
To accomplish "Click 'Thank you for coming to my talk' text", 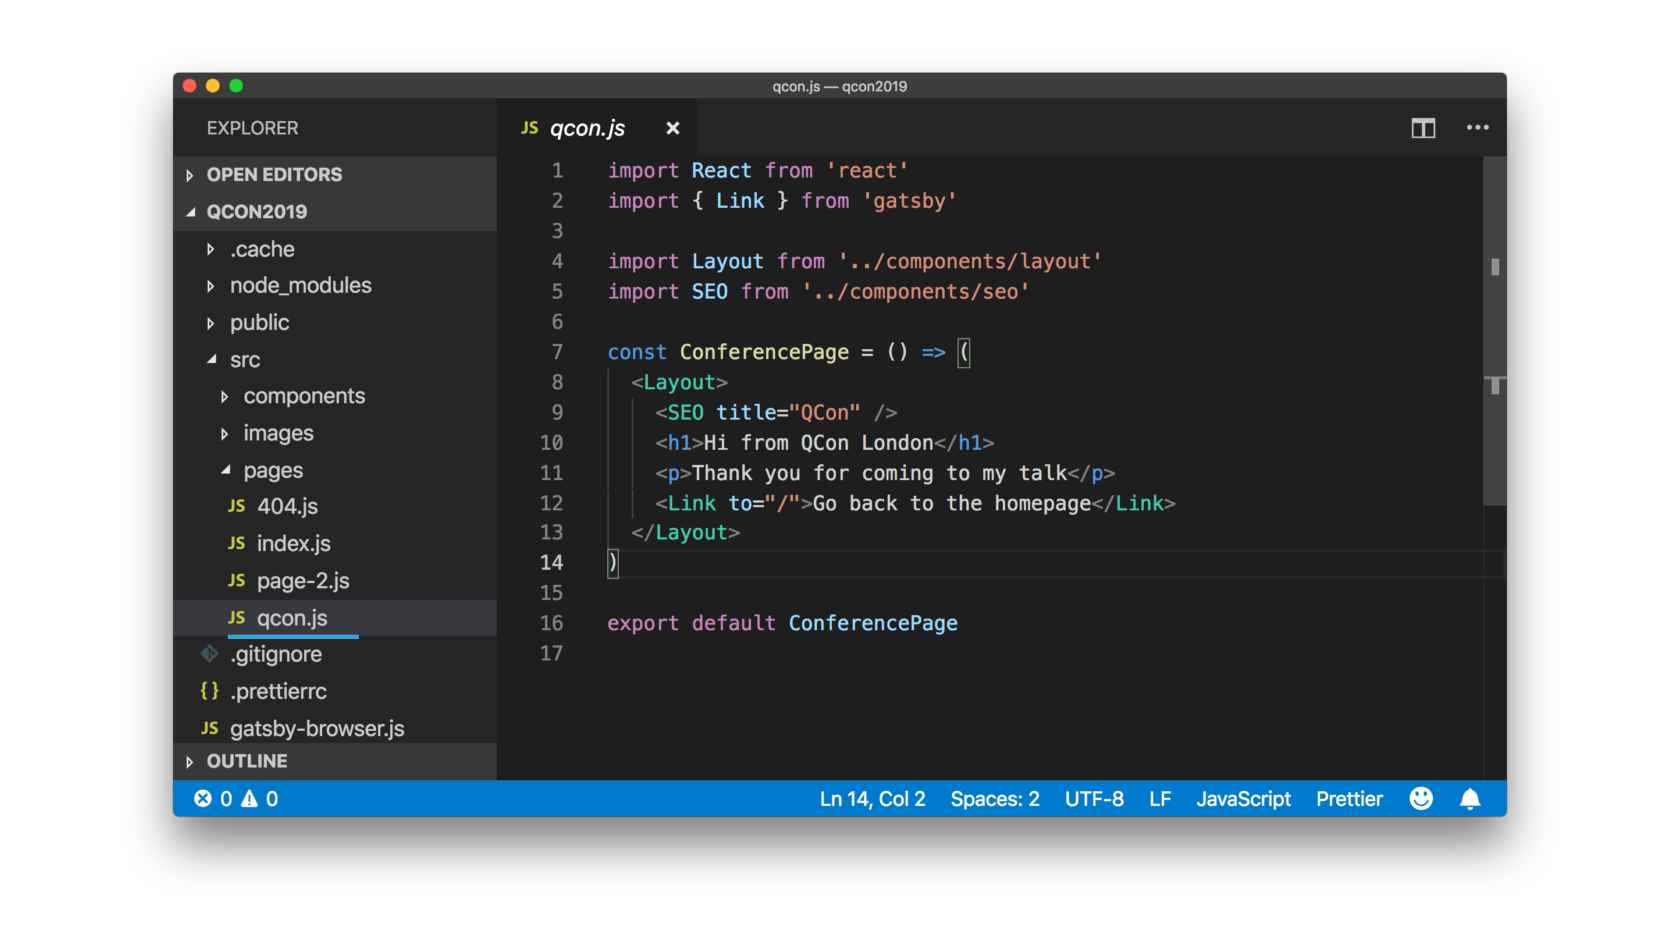I will 879,473.
